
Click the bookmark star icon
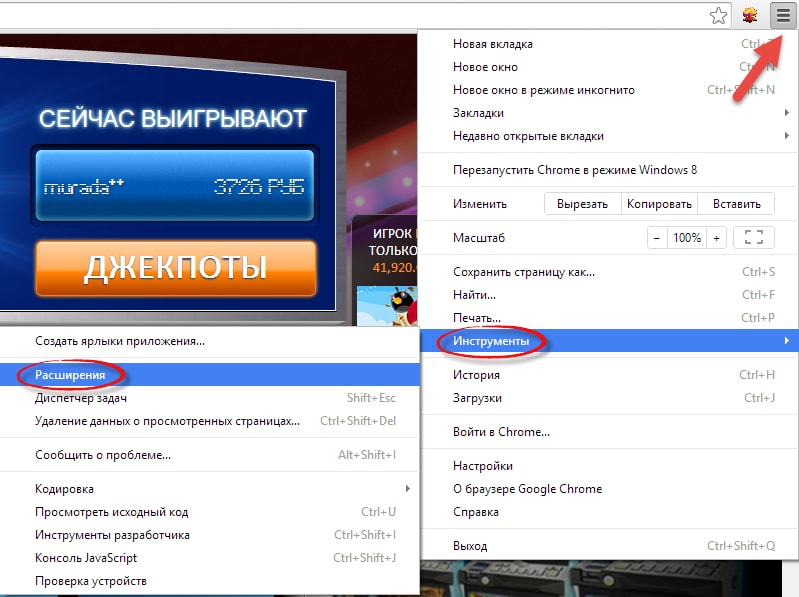click(x=718, y=15)
